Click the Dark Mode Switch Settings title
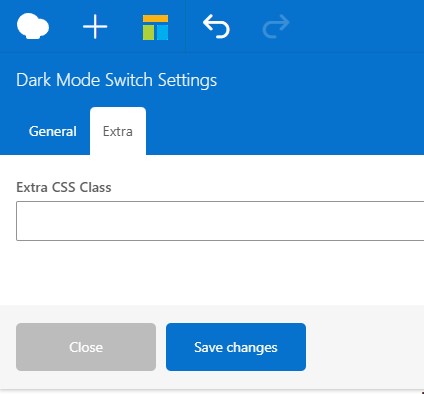424x394 pixels. (116, 80)
